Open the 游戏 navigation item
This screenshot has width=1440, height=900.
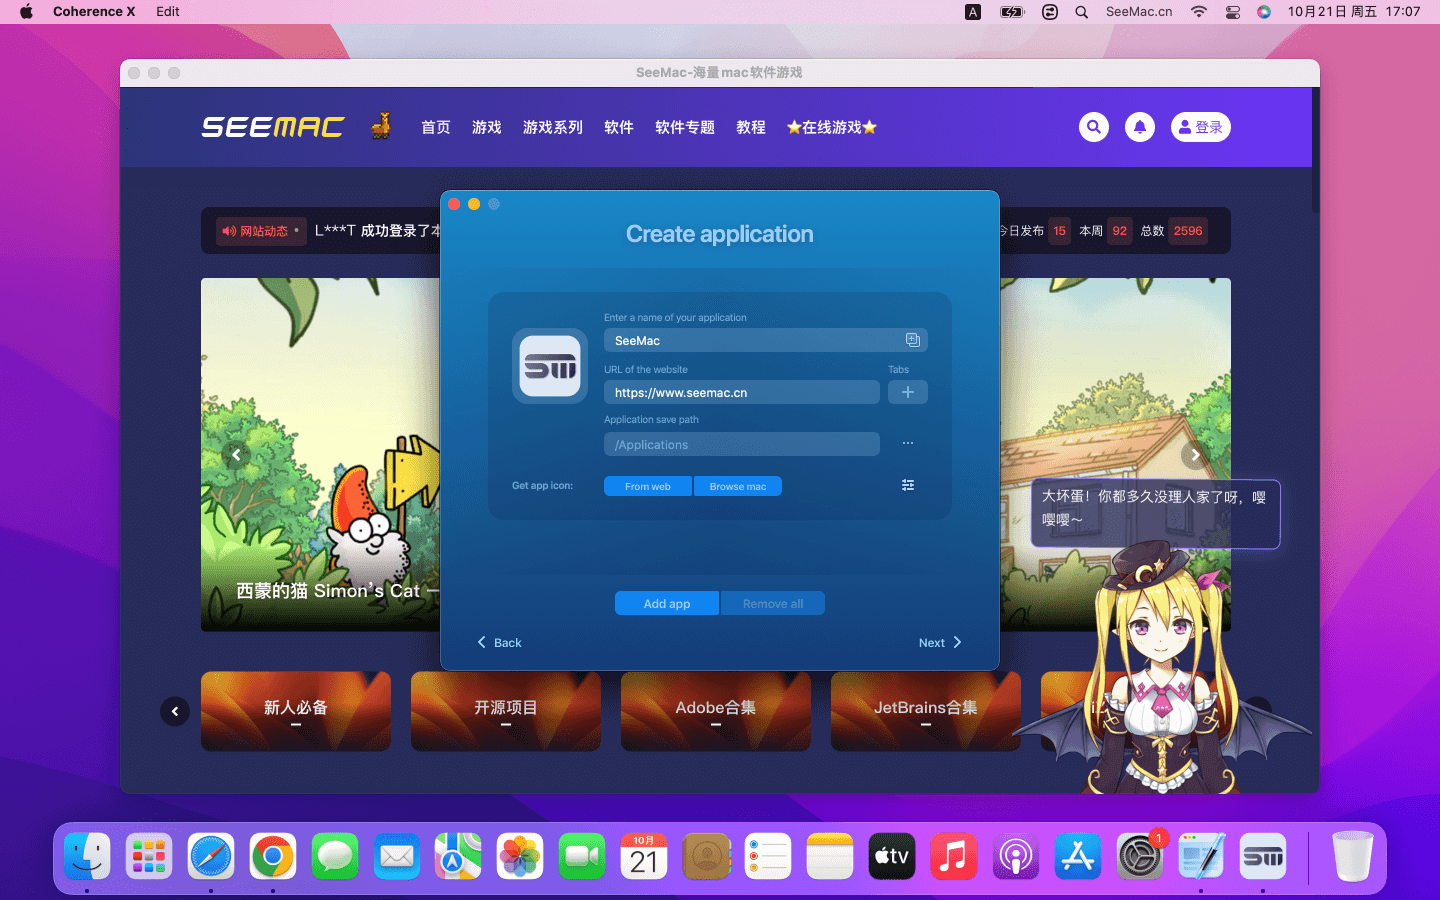point(487,127)
